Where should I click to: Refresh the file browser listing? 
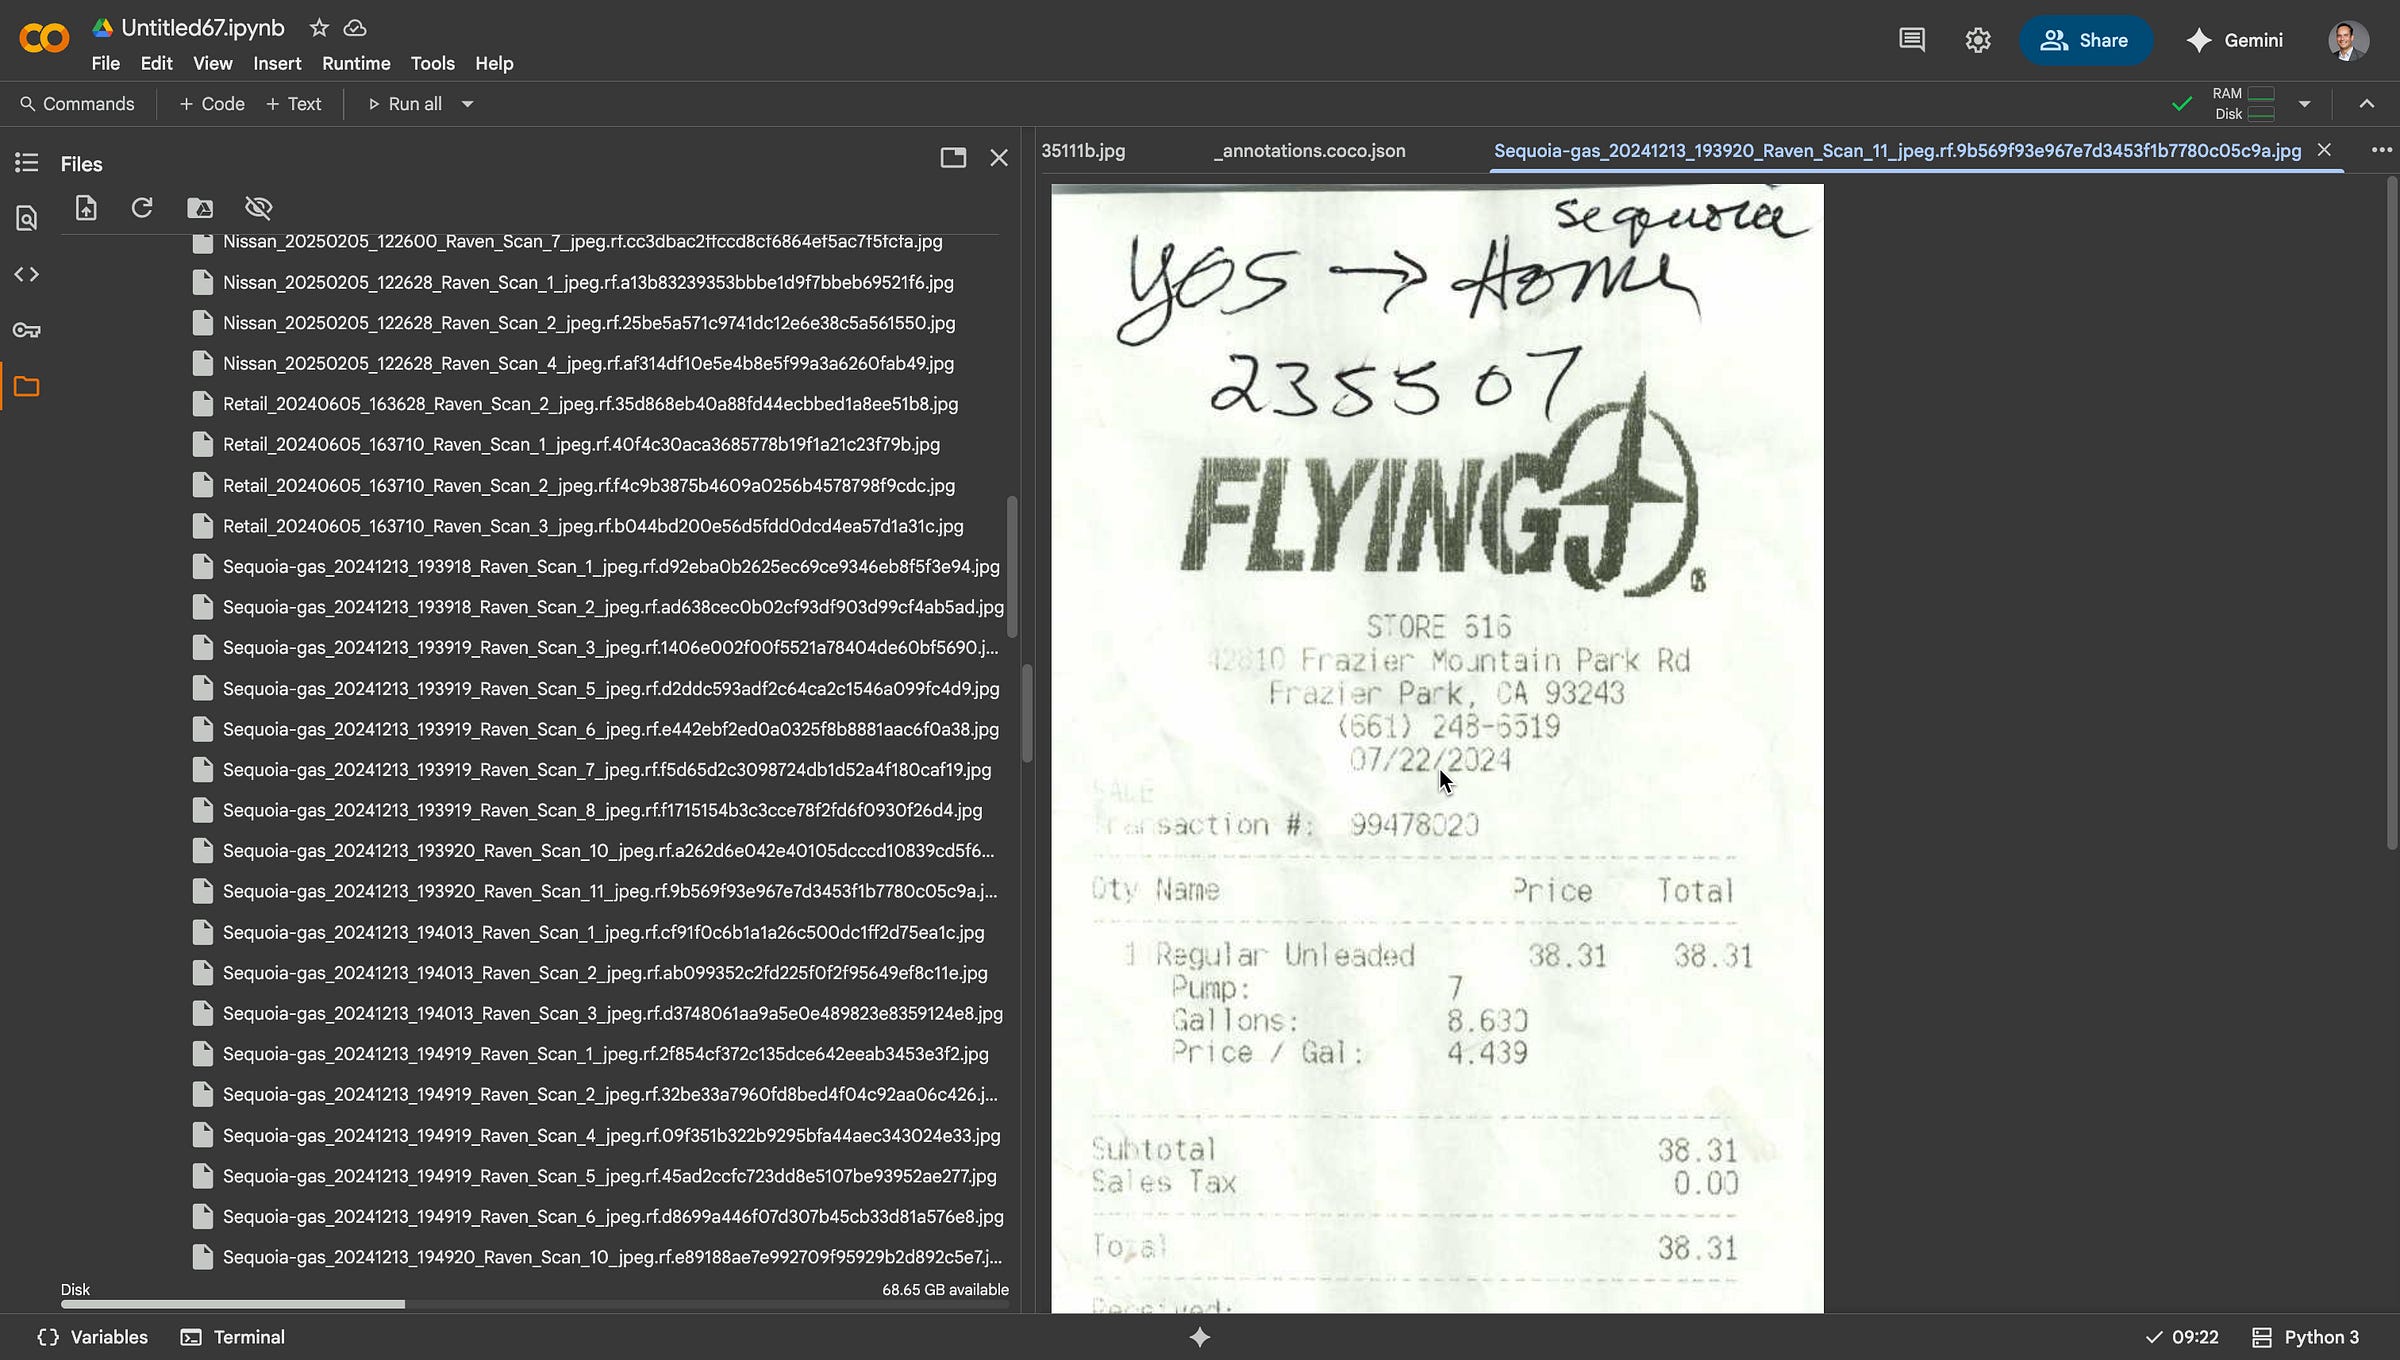[142, 208]
